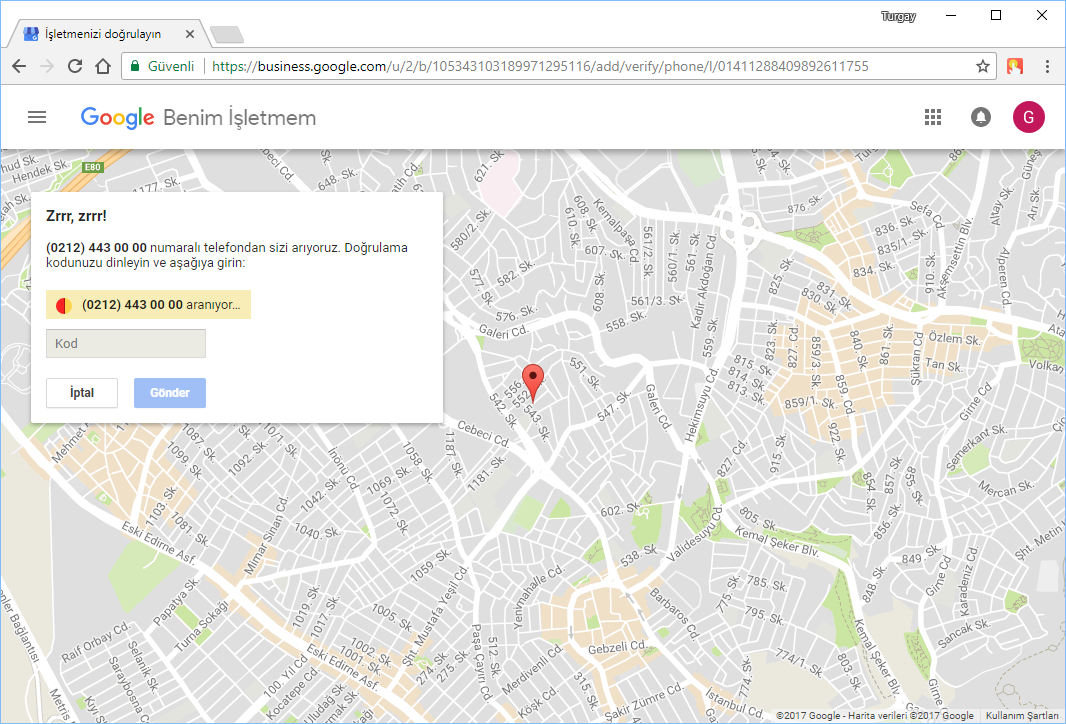
Task: Click the orange extension icon in toolbar
Action: pyautogui.click(x=1015, y=66)
